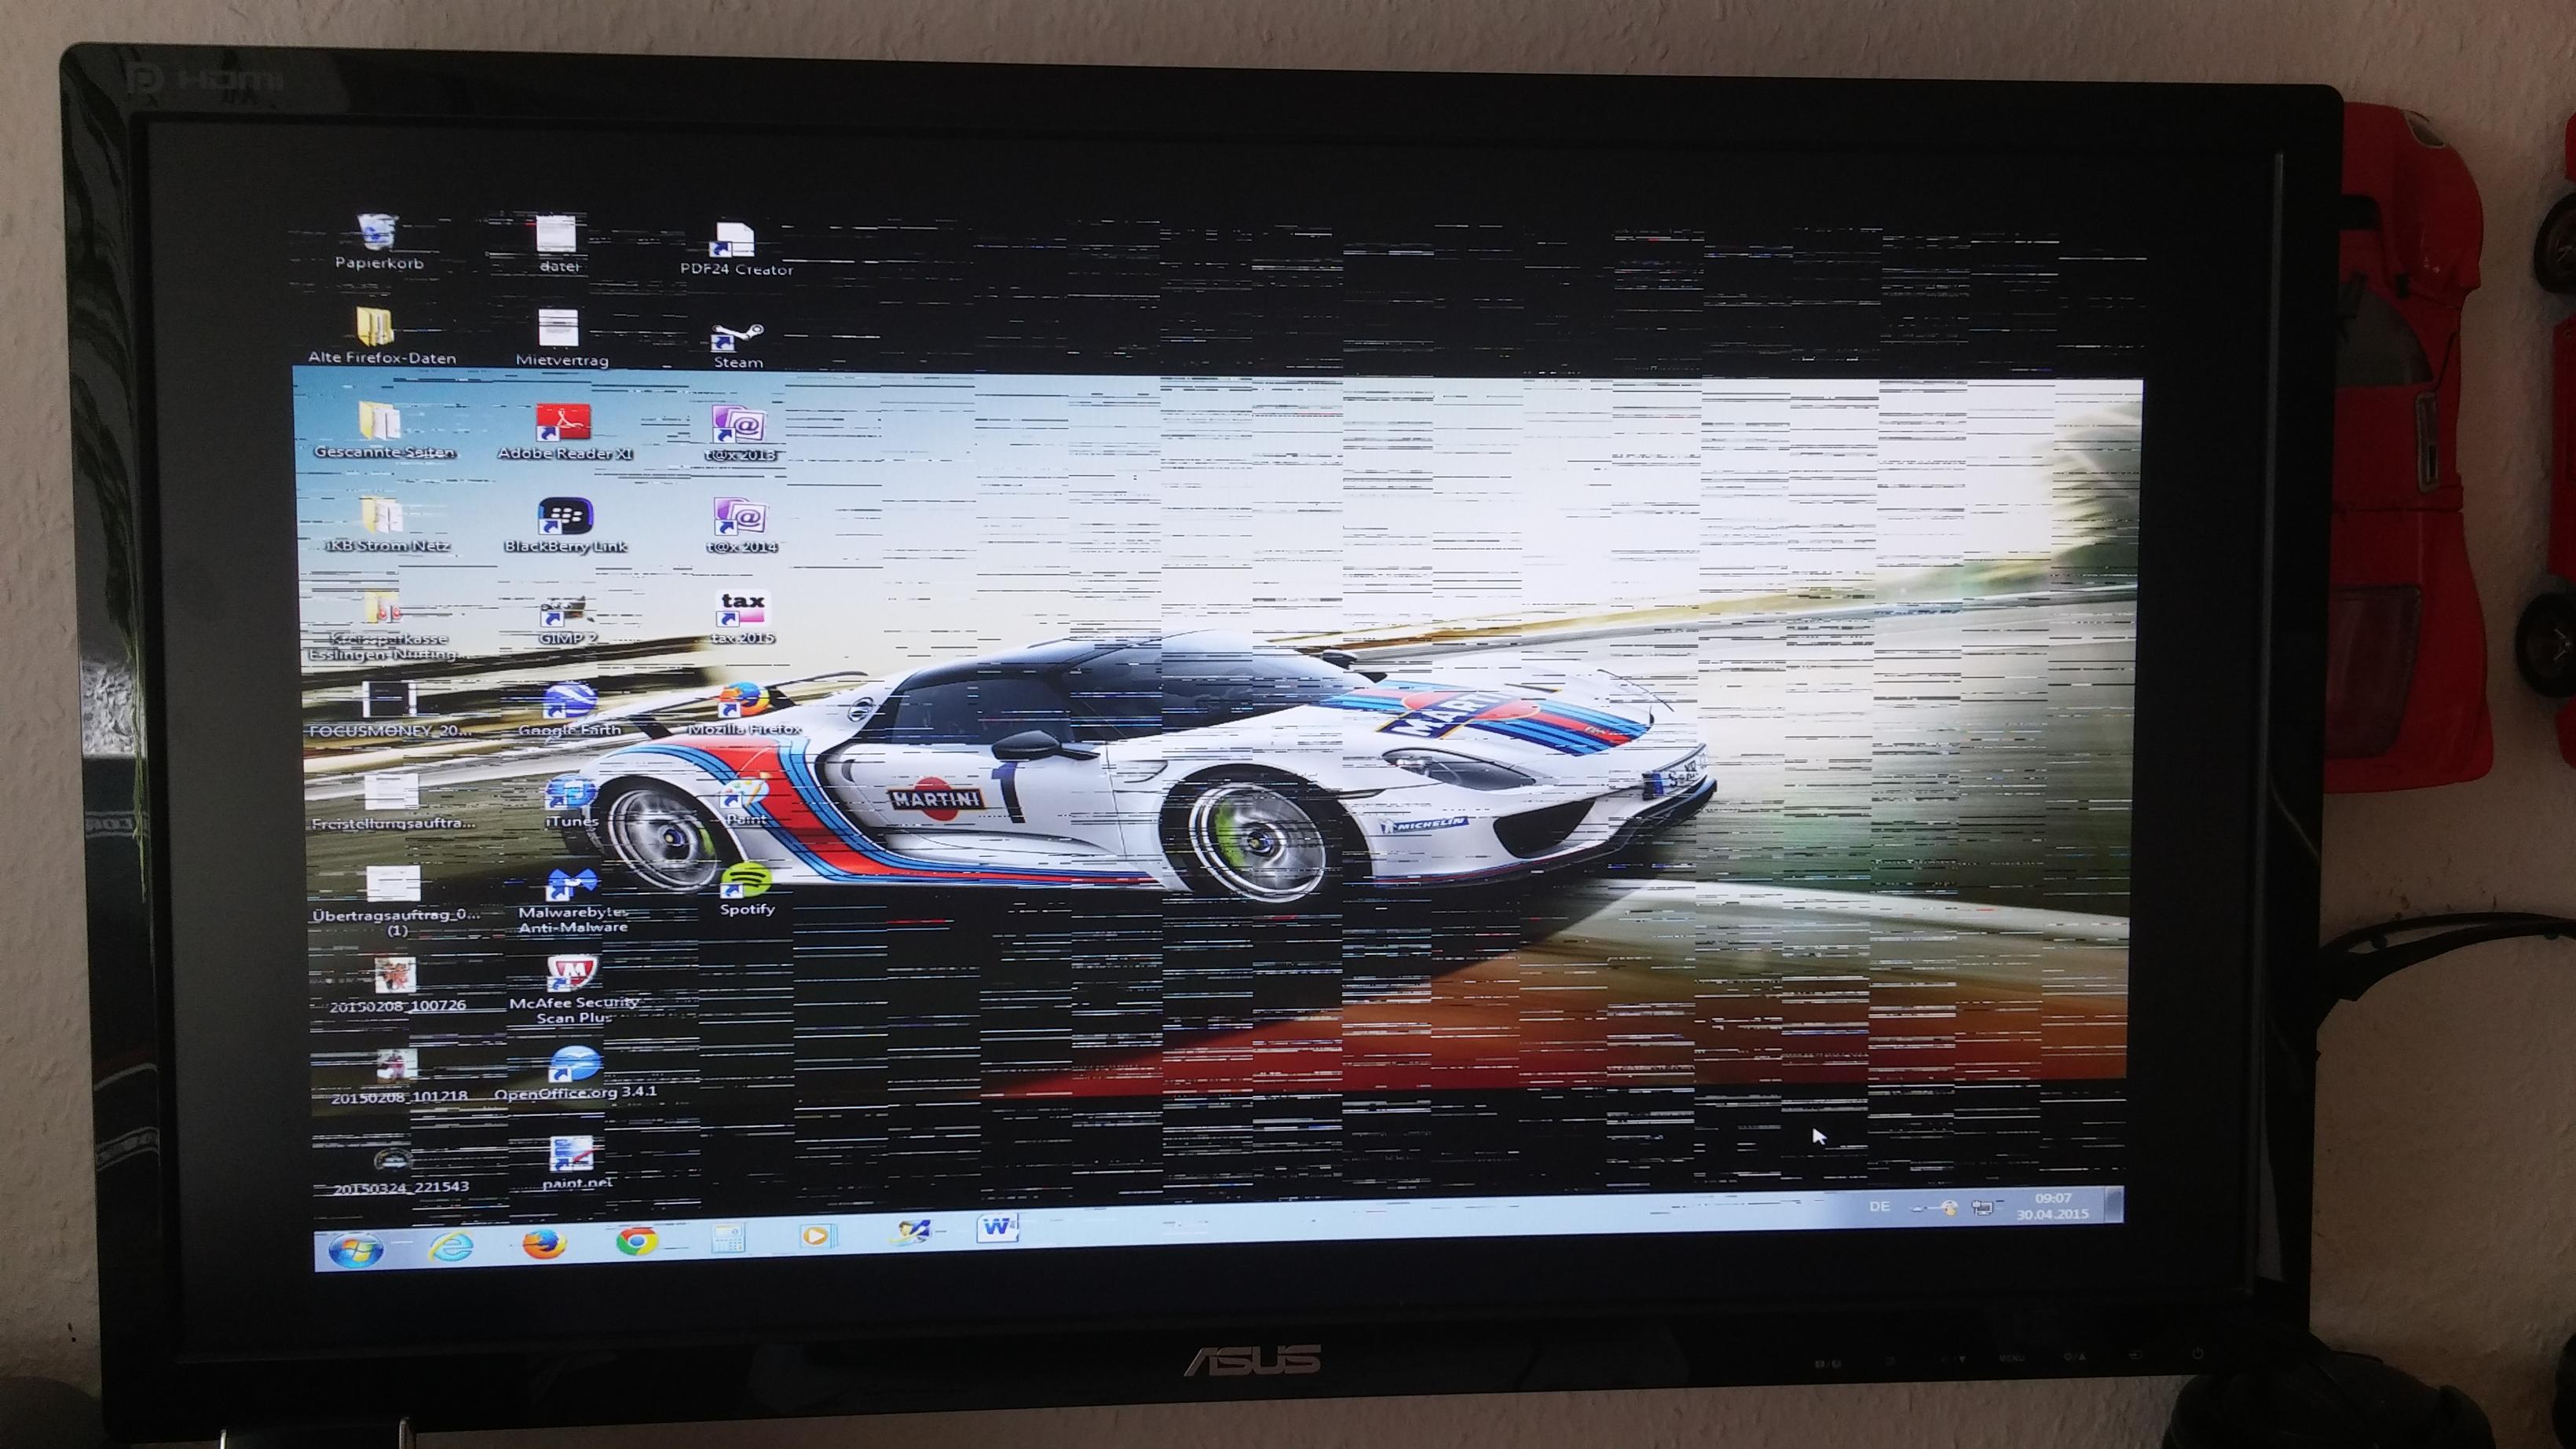This screenshot has width=2576, height=1449.
Task: Click the Firefox icon in taskbar
Action: tap(545, 1243)
